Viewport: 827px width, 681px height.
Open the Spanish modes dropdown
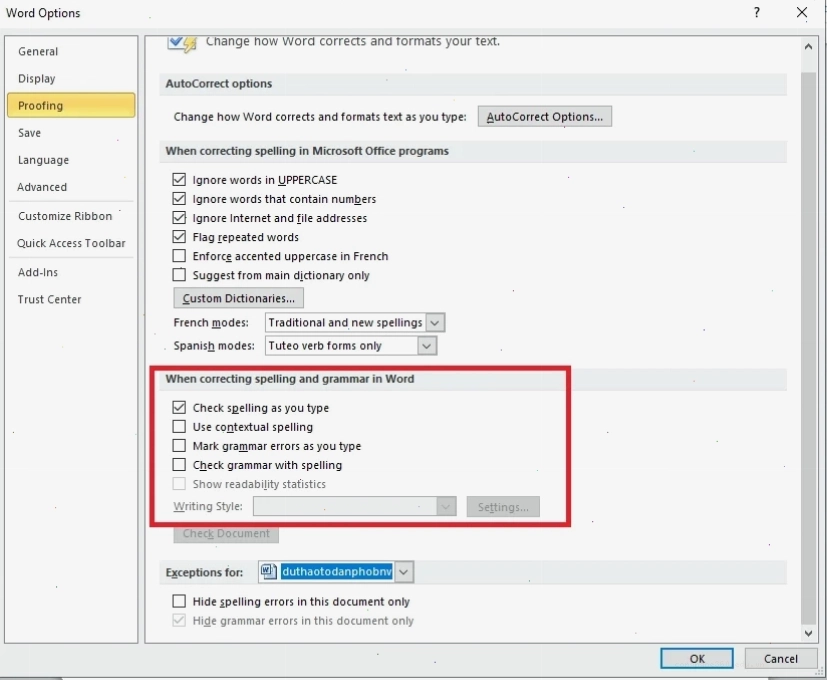(x=427, y=346)
